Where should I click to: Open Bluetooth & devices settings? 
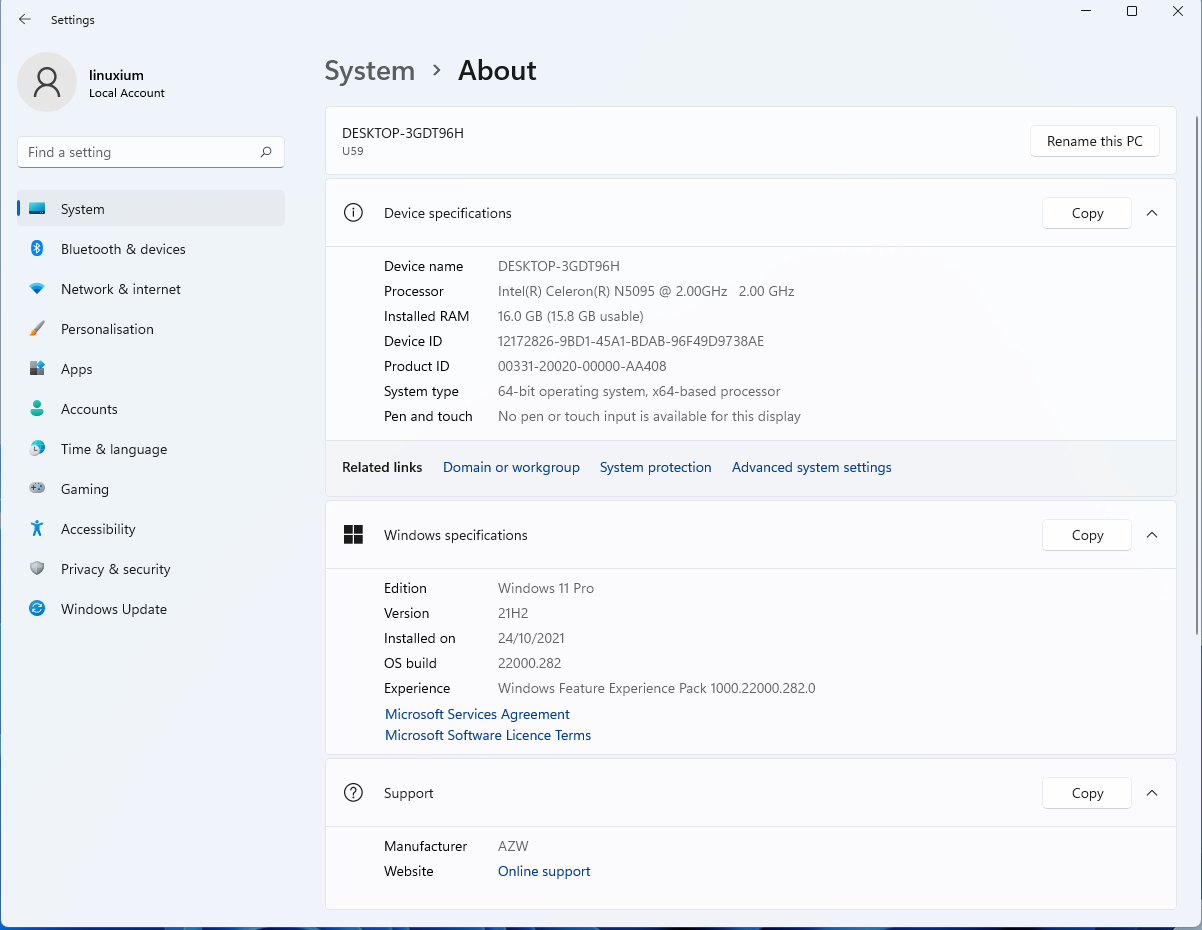151,249
